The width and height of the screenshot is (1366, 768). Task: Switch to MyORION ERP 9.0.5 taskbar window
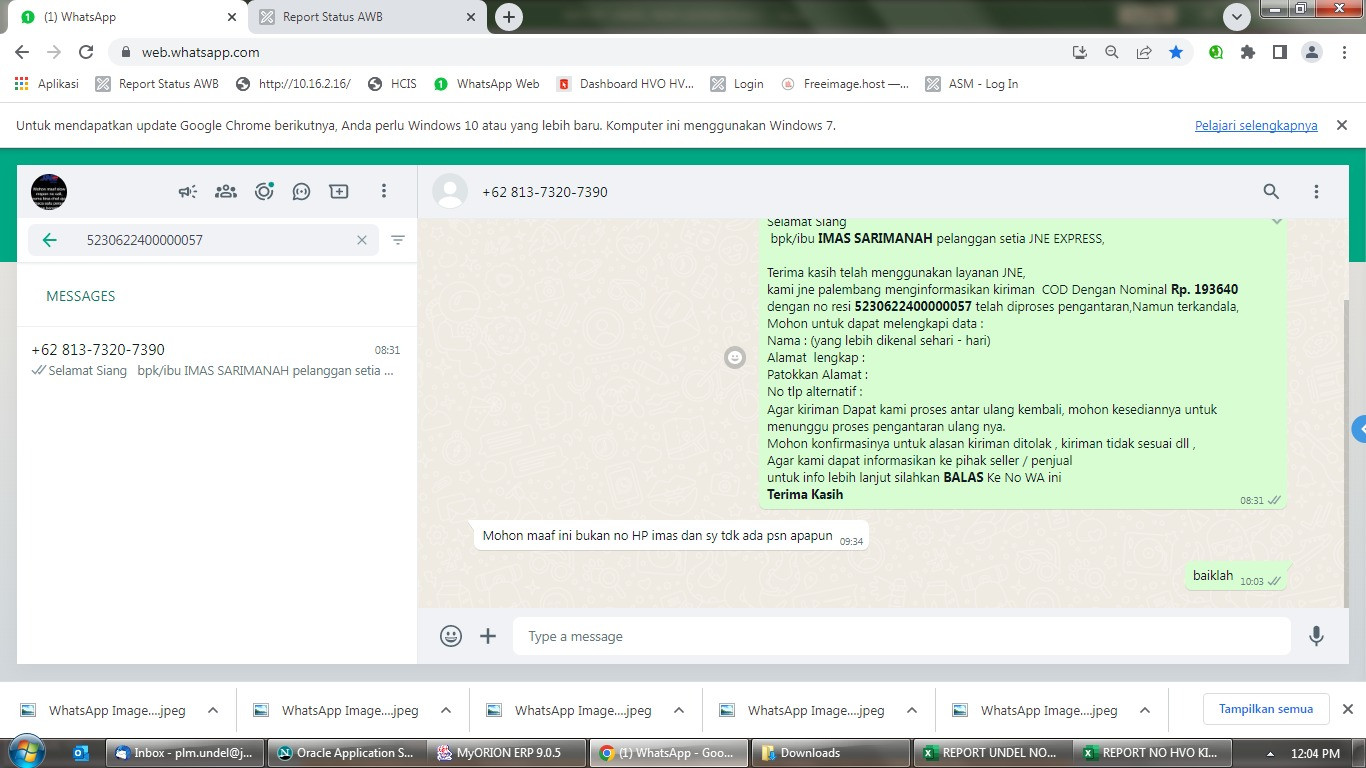[507, 753]
